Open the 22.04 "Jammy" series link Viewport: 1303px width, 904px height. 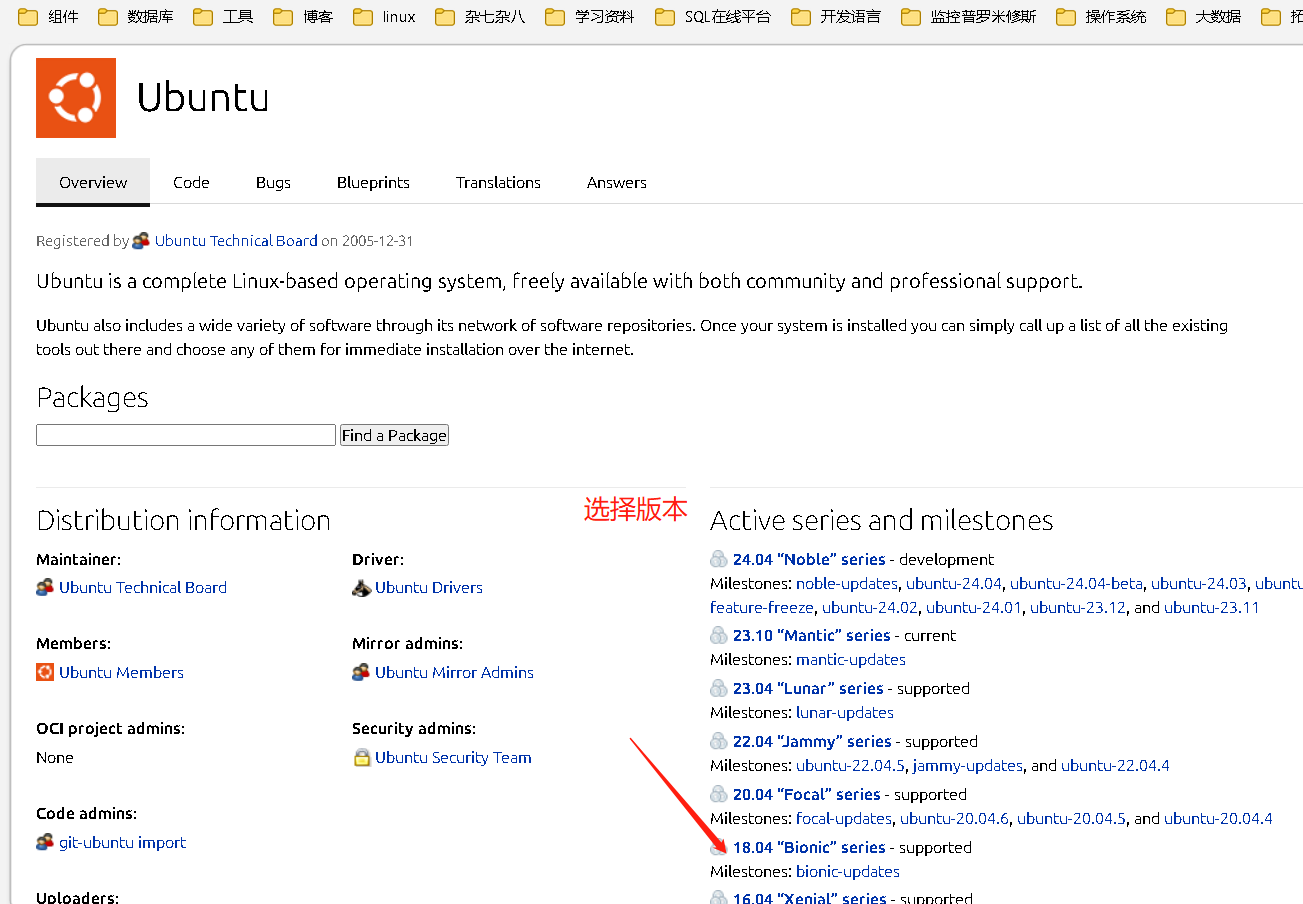(812, 741)
